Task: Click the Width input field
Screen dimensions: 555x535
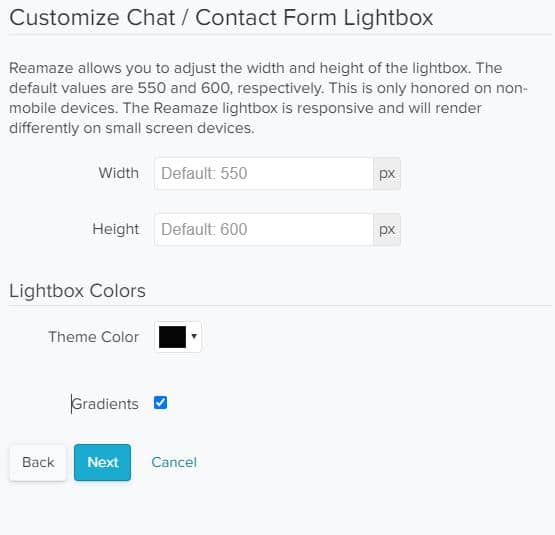Action: click(x=264, y=173)
